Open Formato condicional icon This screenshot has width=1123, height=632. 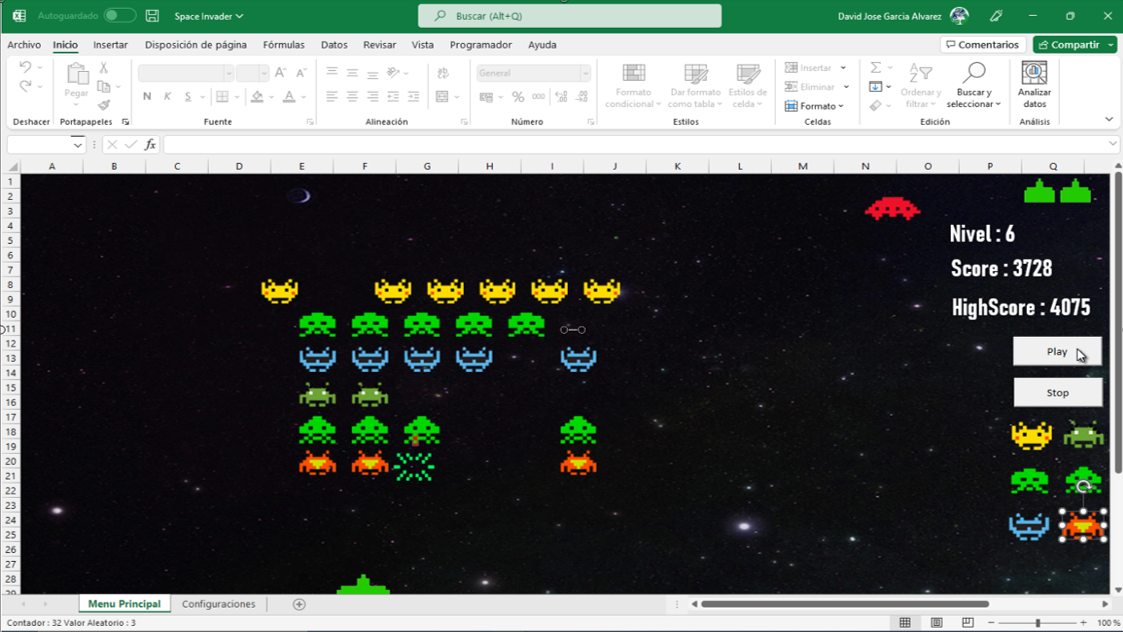coord(633,73)
